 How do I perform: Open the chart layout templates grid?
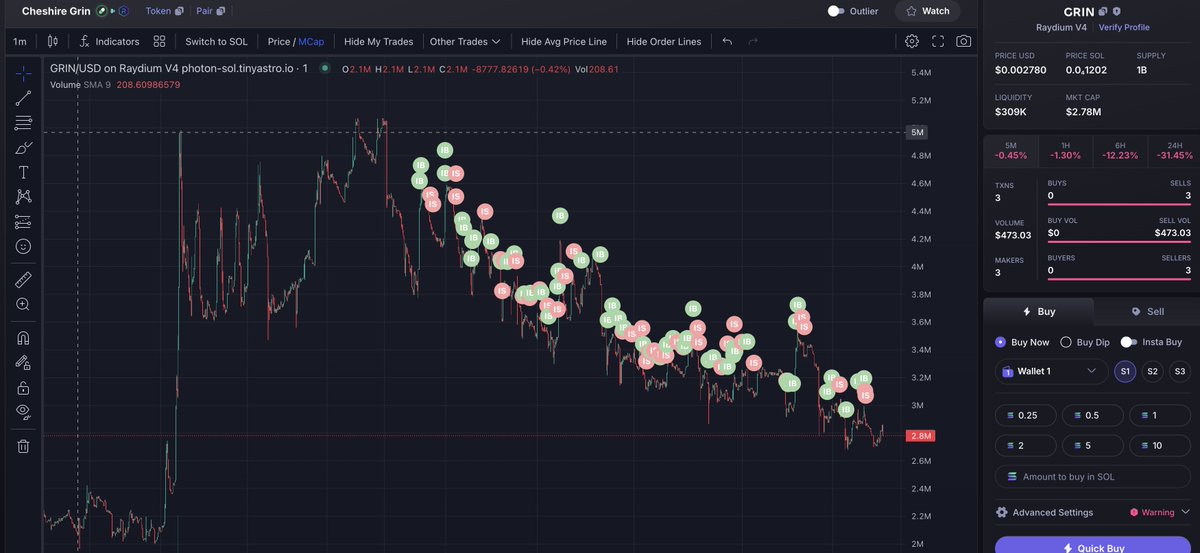click(x=160, y=42)
